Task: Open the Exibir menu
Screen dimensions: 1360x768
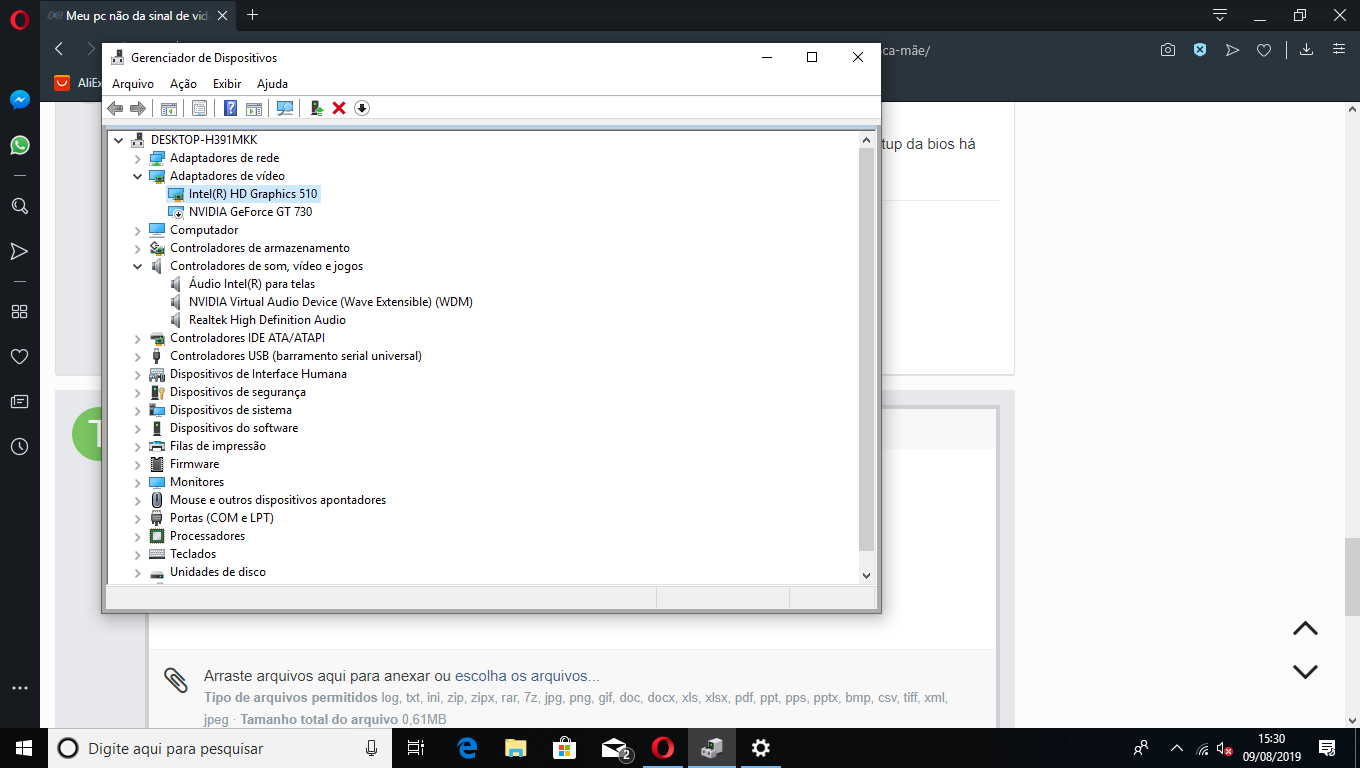Action: 227,84
